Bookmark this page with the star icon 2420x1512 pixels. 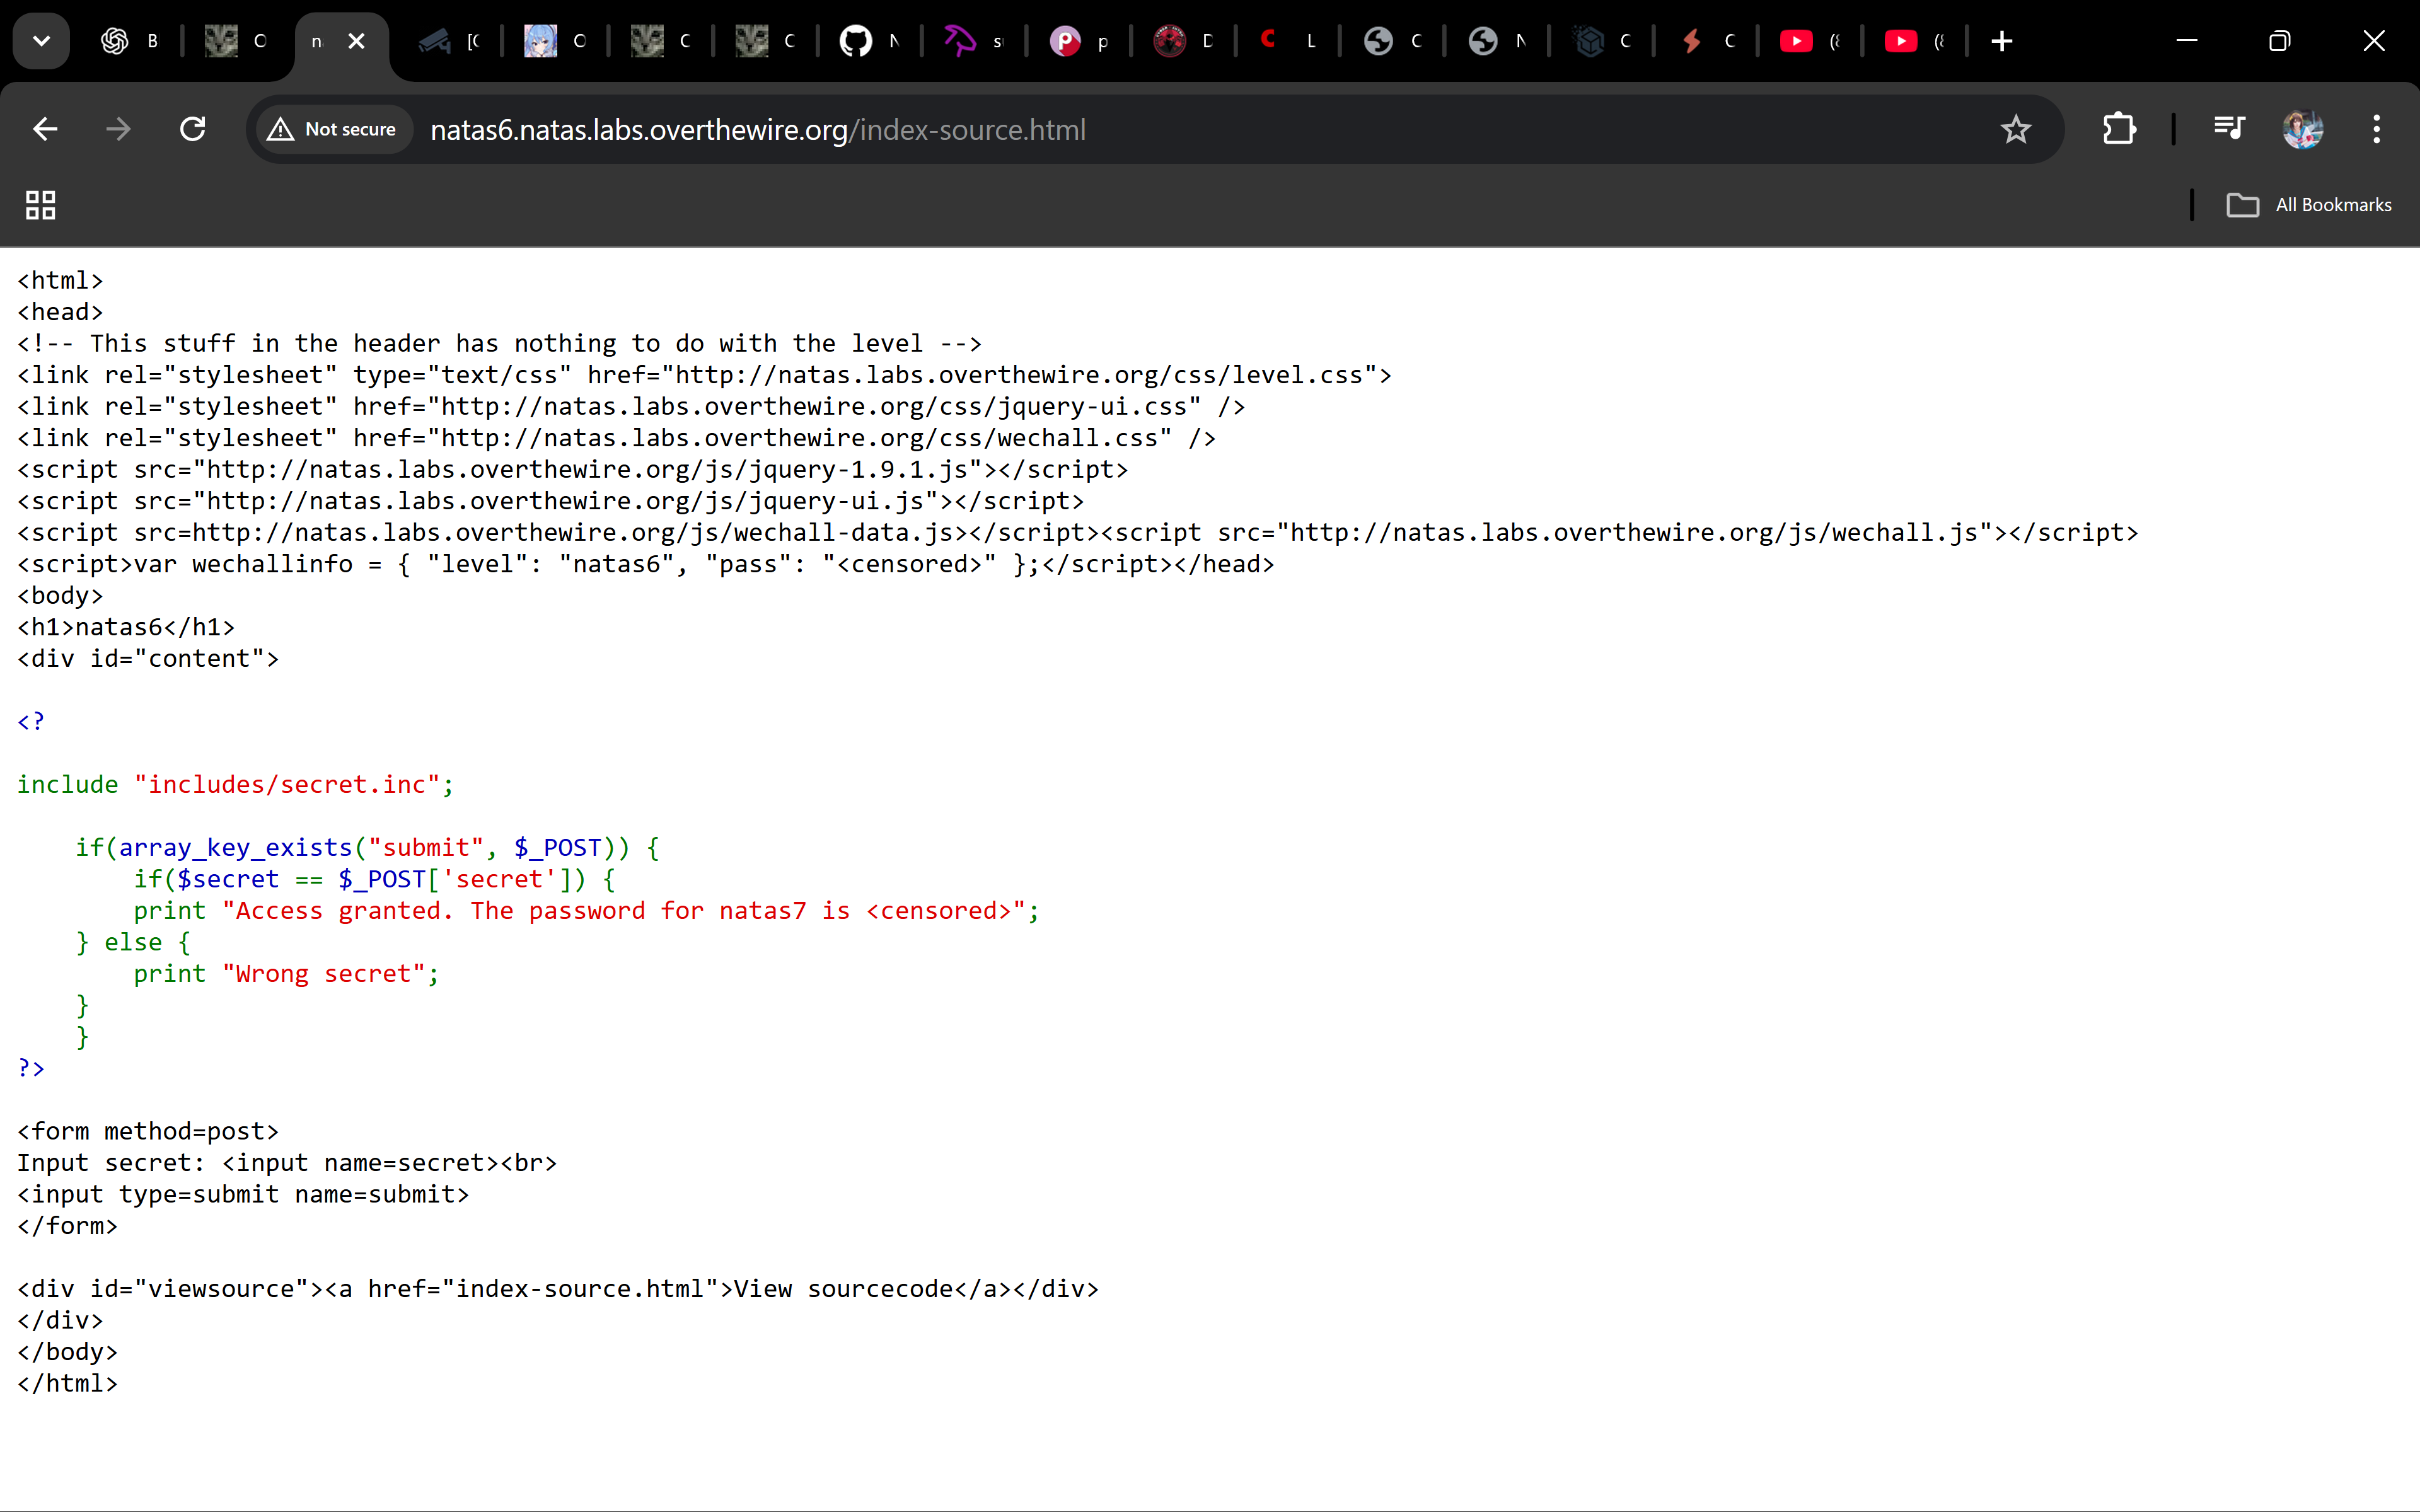pos(2015,129)
